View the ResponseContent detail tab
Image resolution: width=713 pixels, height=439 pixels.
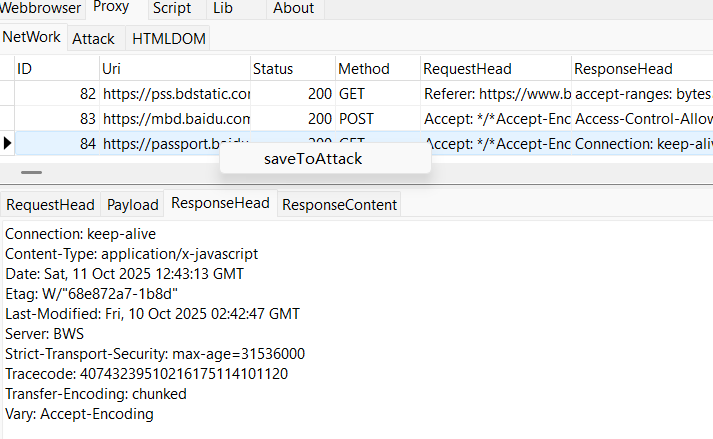339,204
